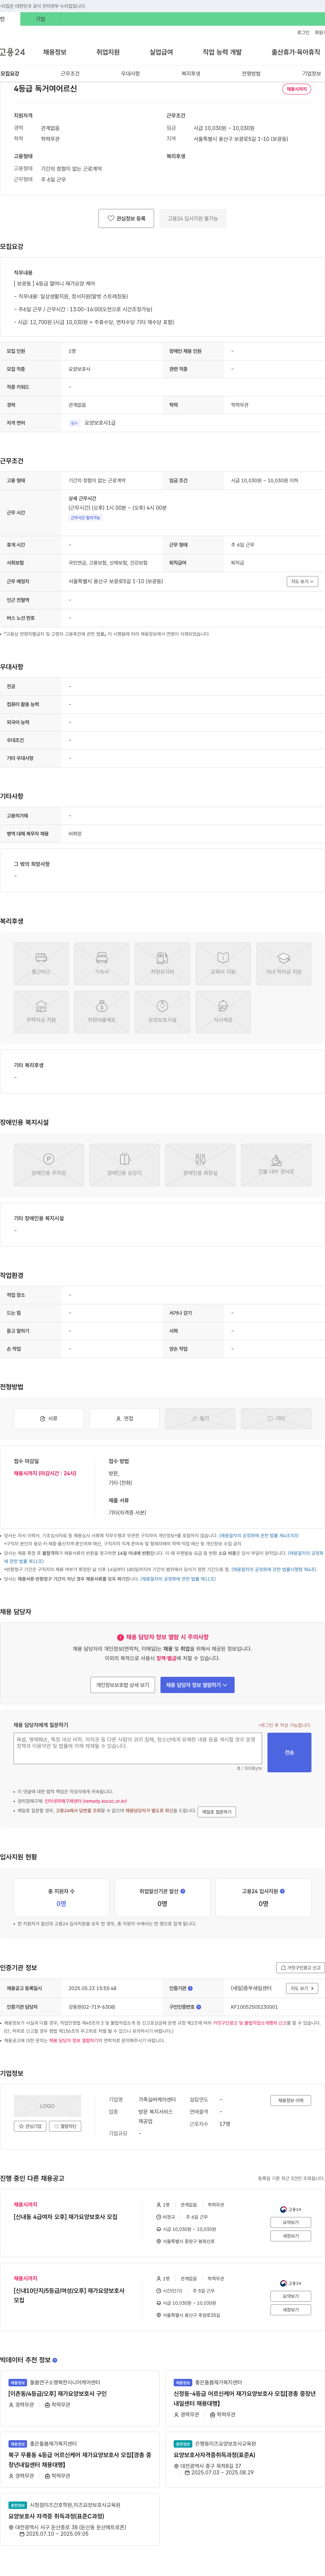This screenshot has width=325, height=2576.
Task: Expand the 지도 보기 dropdown for 근무 예정지
Action: 302,581
